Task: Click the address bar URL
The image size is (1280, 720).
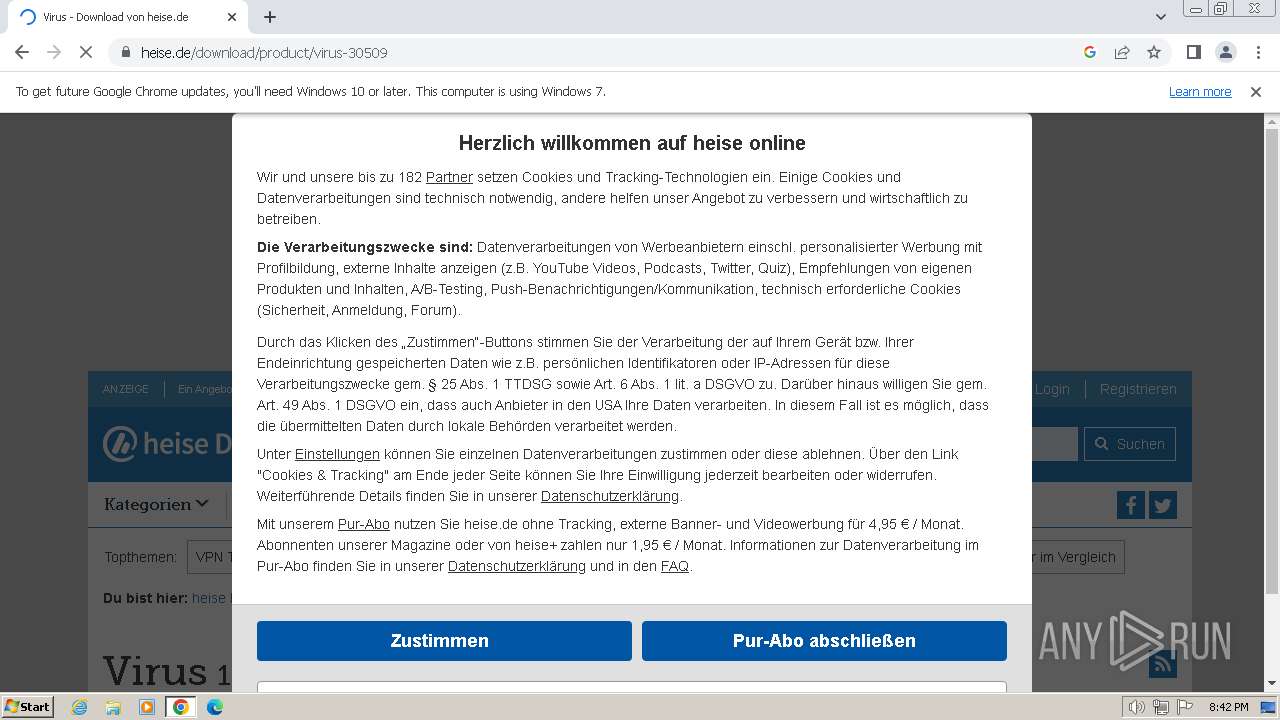Action: pos(264,52)
